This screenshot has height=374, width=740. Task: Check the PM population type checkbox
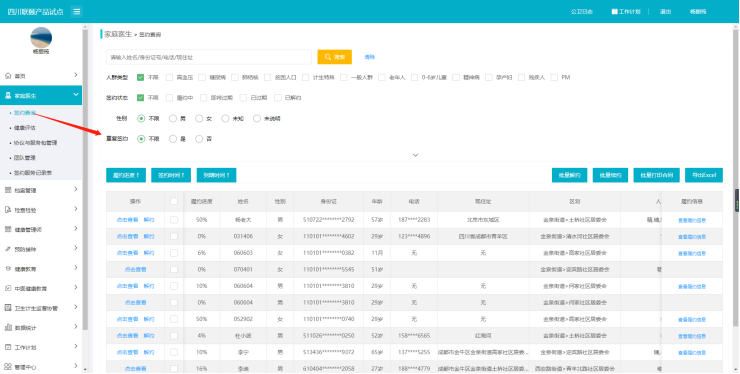(x=554, y=77)
